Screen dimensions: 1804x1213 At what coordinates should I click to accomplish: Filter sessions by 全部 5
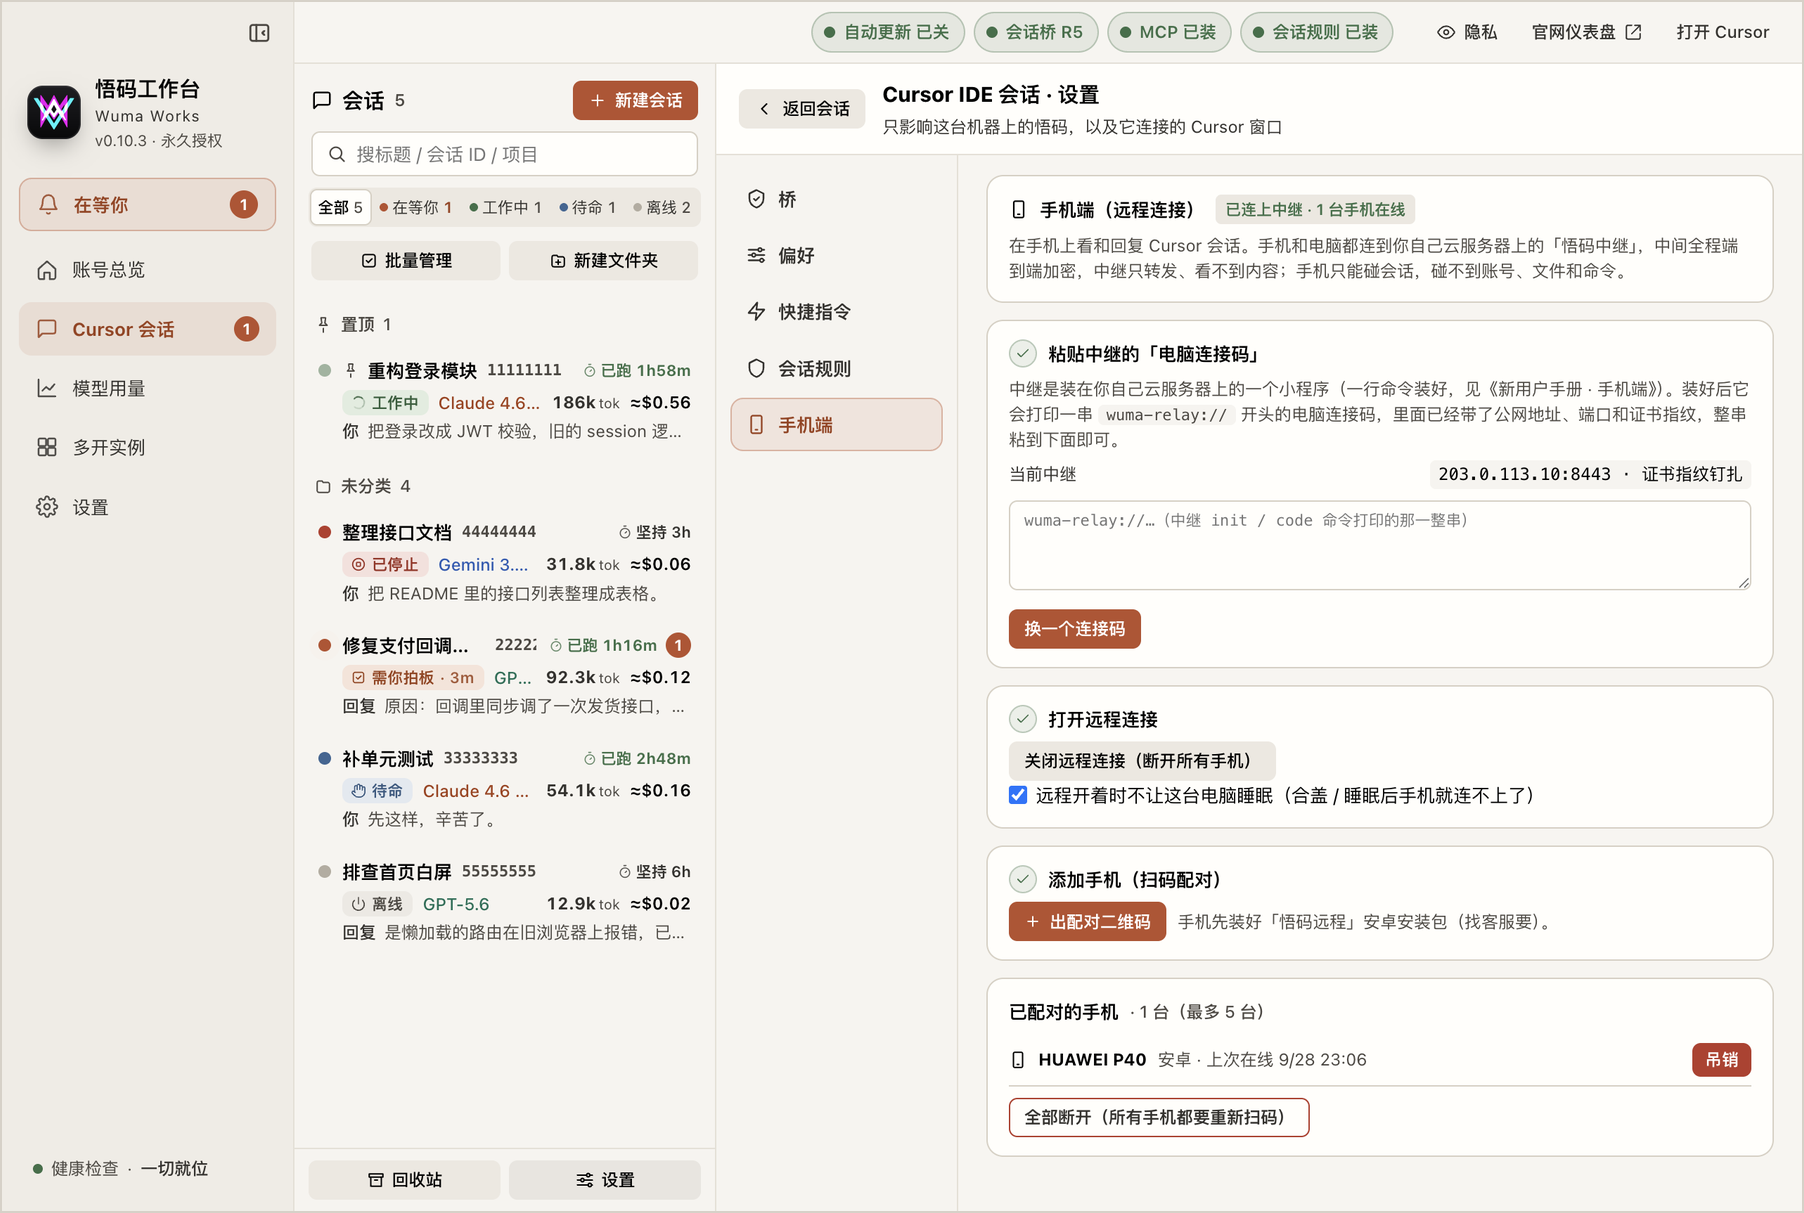[340, 207]
